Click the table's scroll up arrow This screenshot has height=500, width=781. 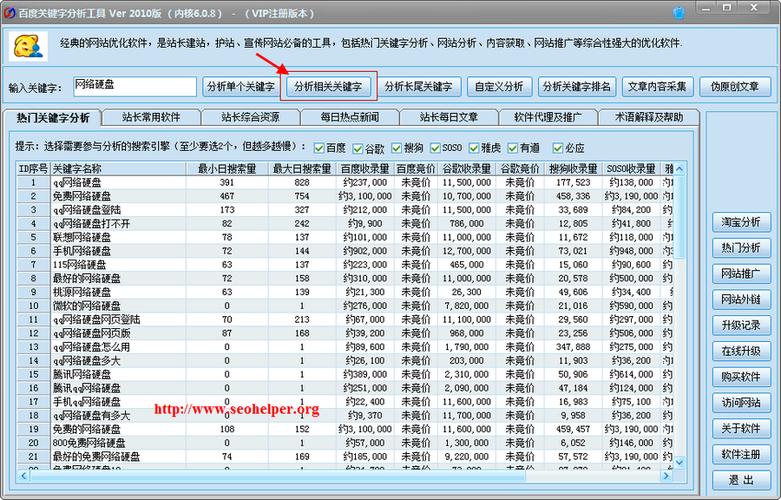point(679,169)
